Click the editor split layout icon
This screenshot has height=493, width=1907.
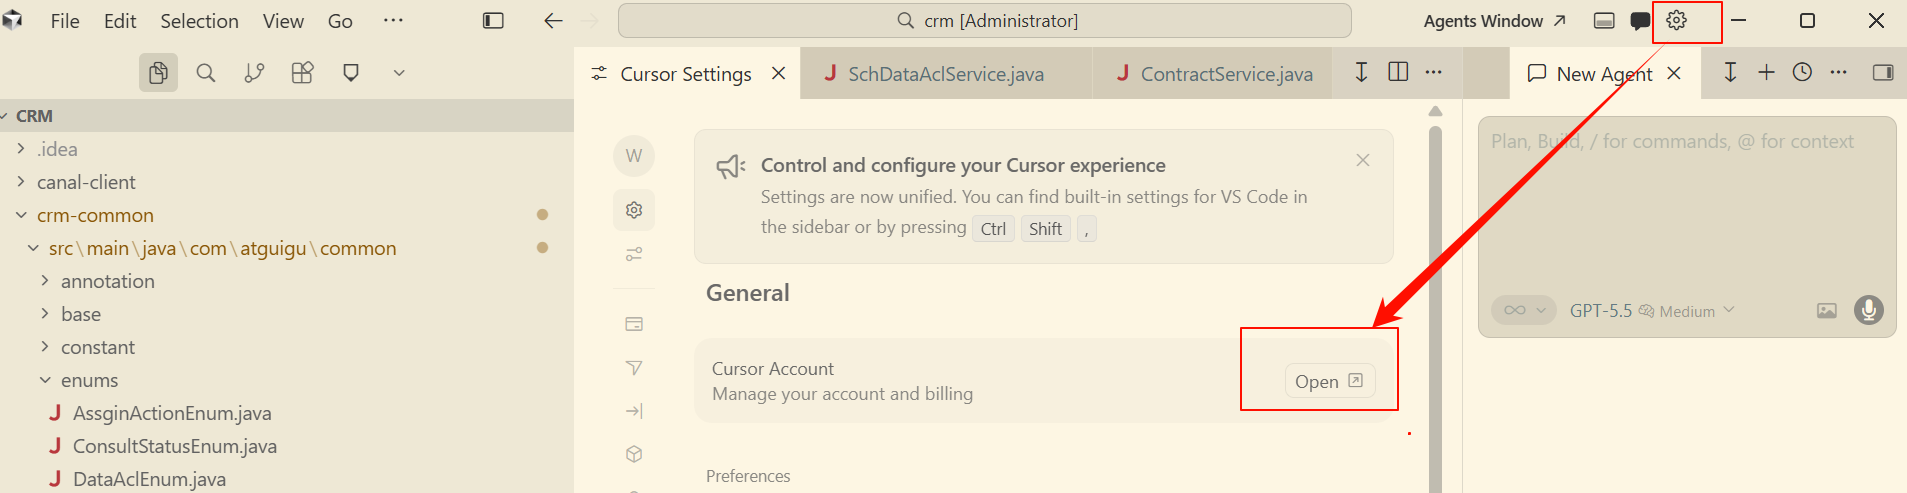click(x=1398, y=72)
